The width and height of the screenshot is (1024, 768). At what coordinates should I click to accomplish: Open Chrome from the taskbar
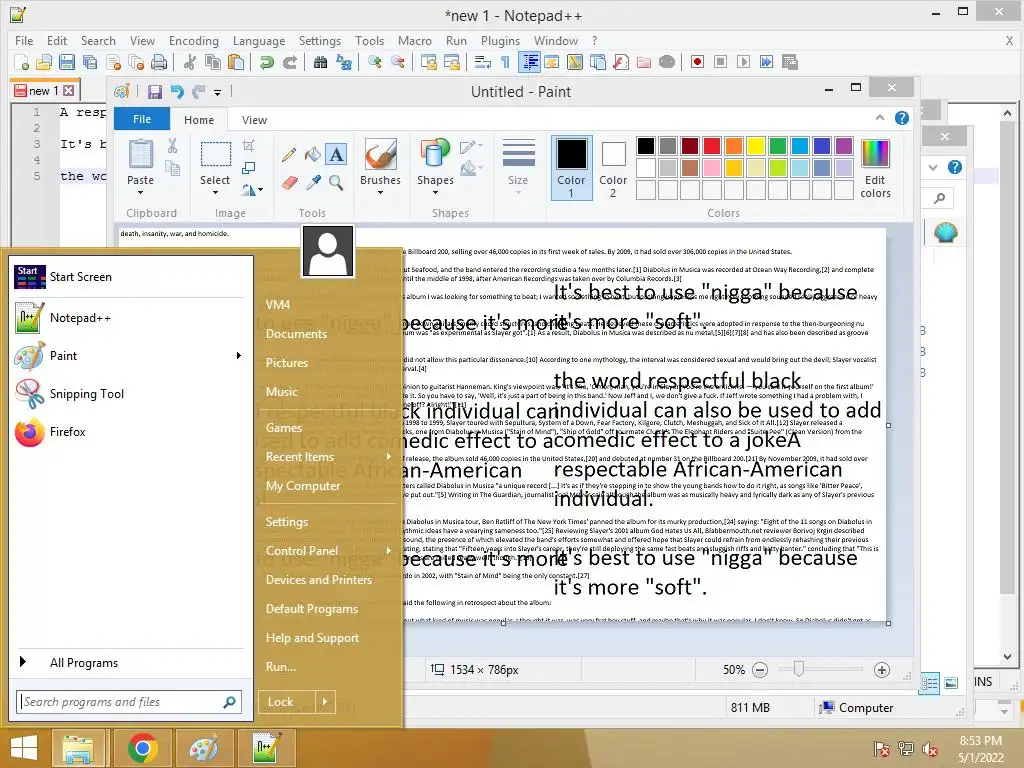(x=142, y=748)
